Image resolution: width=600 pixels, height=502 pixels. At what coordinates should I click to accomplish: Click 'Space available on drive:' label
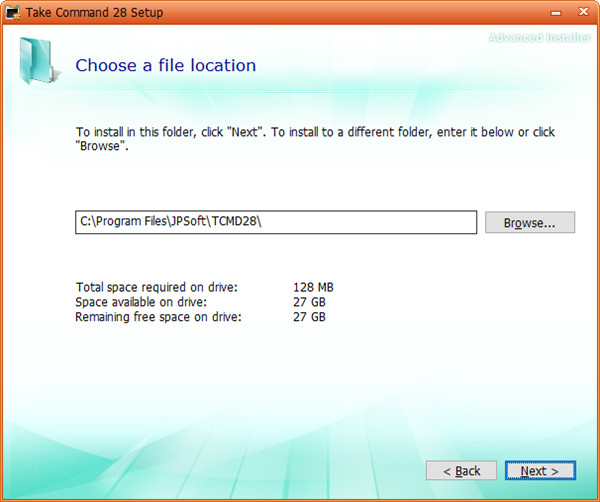coord(141,302)
